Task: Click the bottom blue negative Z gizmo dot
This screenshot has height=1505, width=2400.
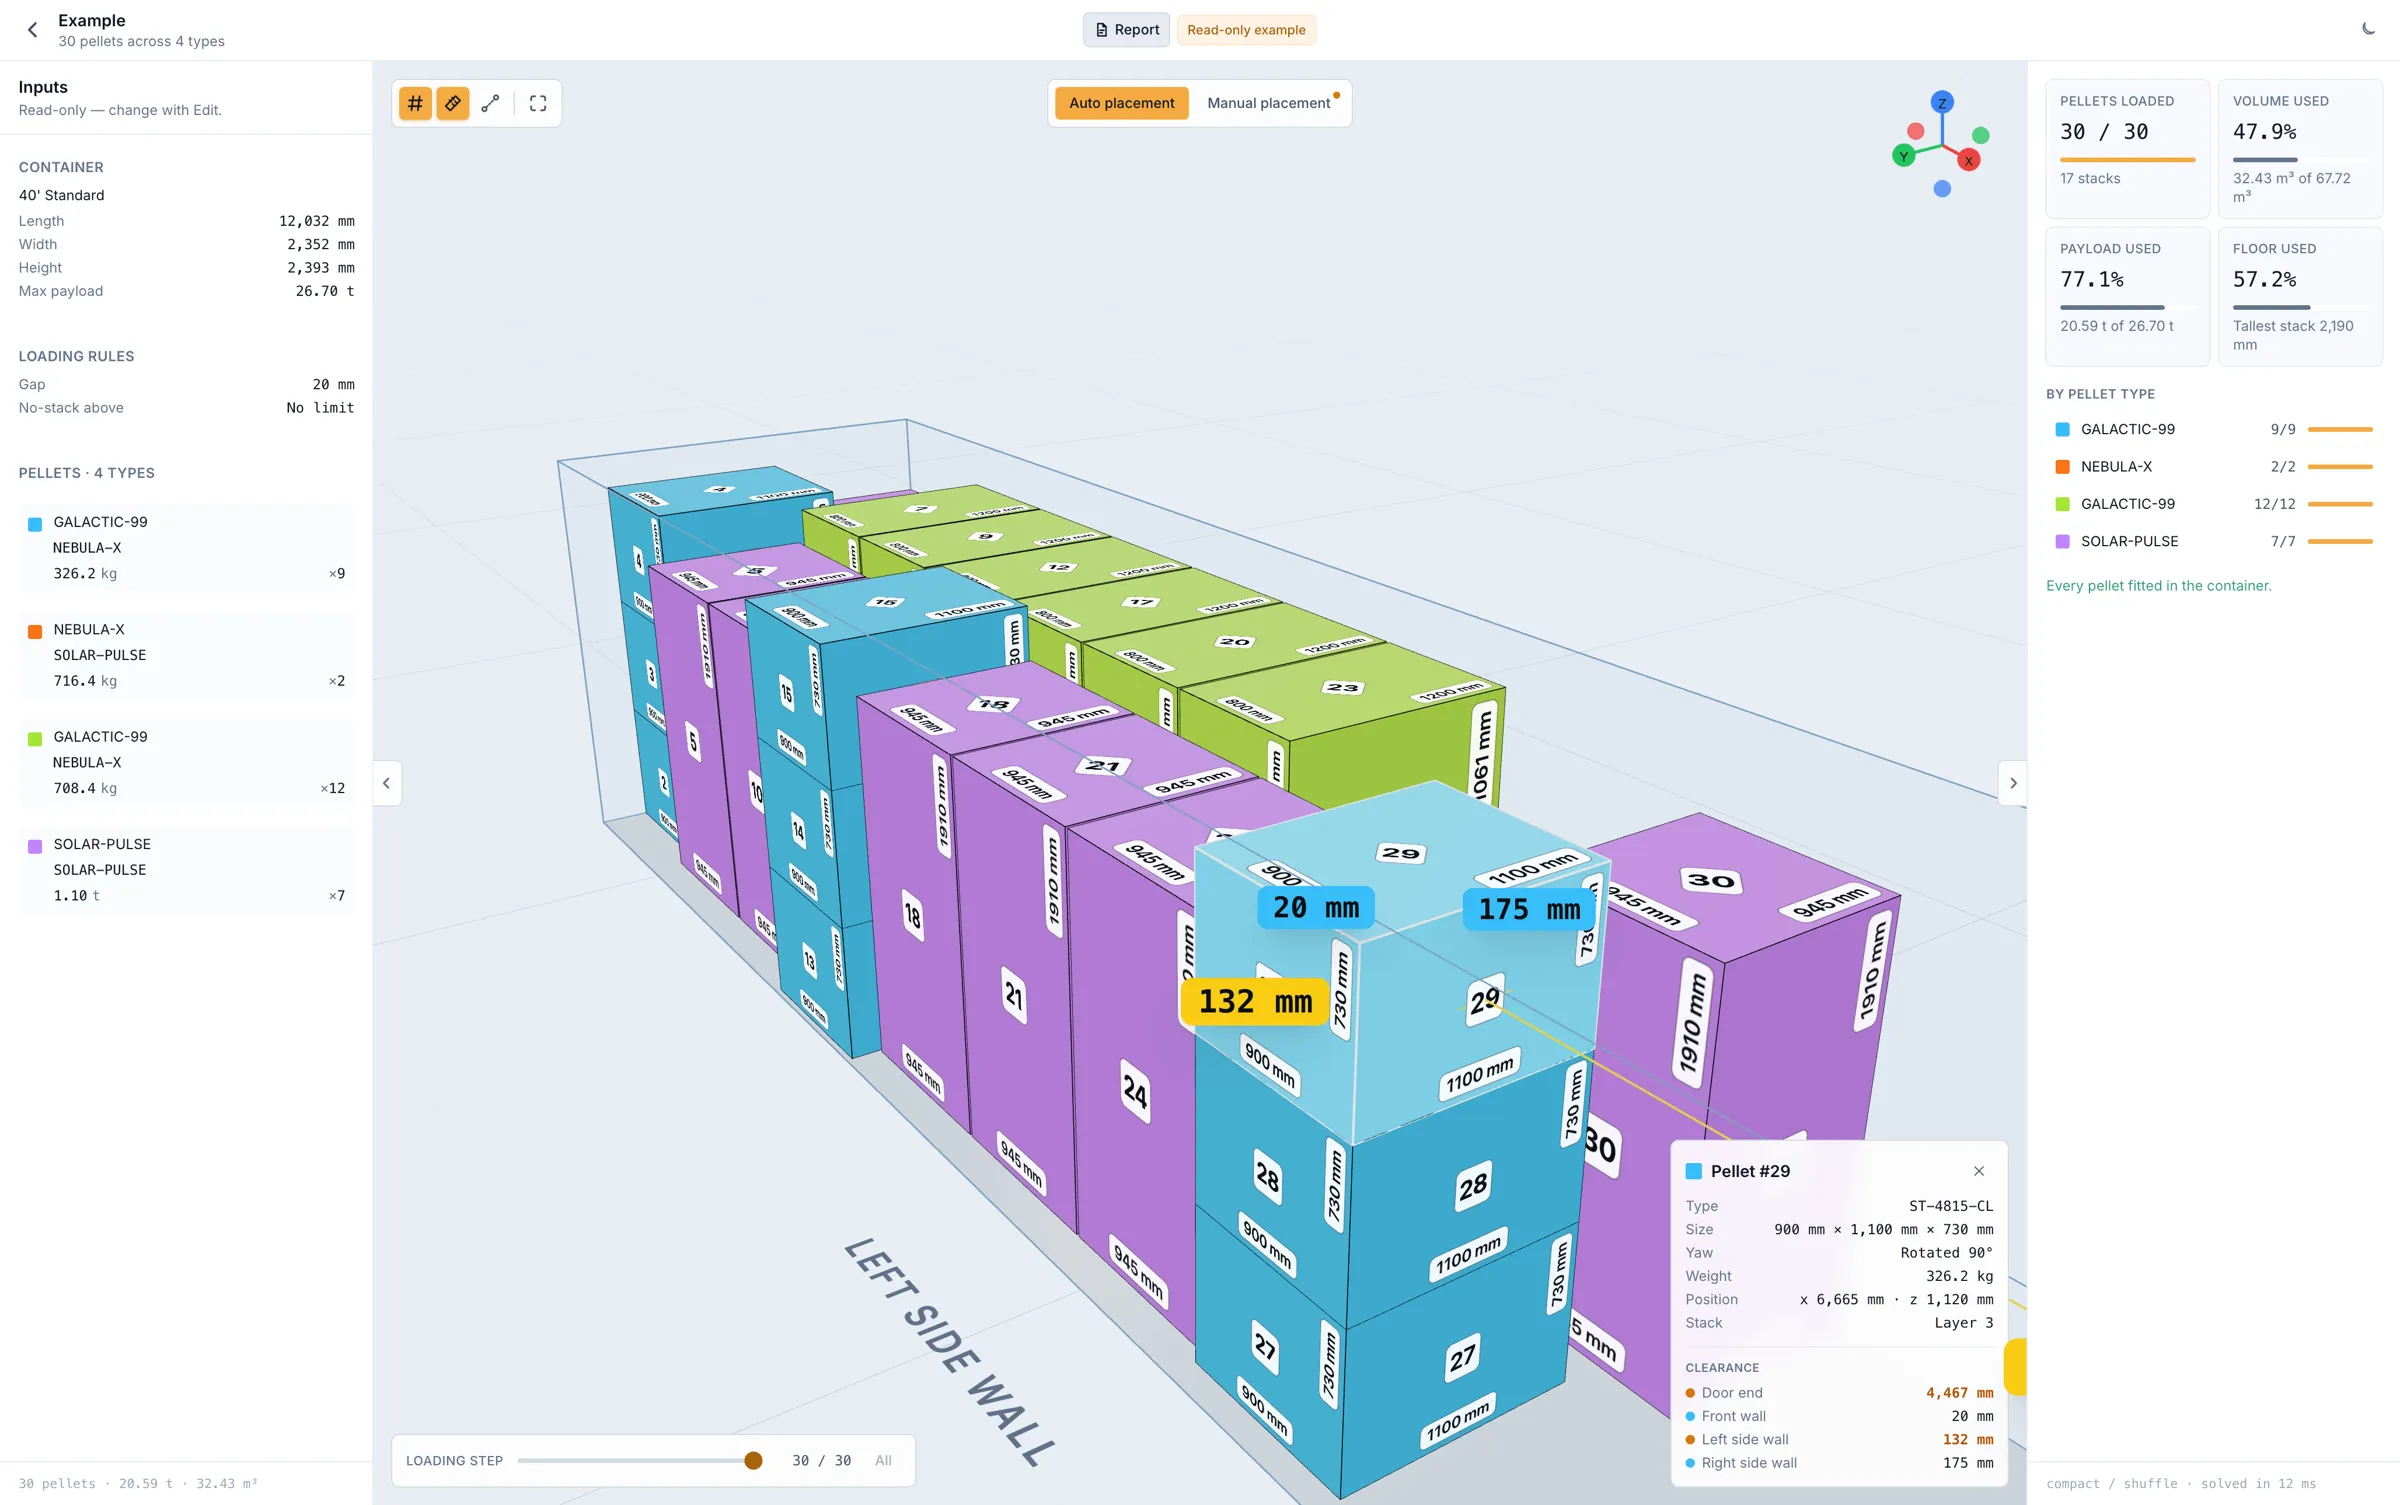Action: click(1942, 188)
